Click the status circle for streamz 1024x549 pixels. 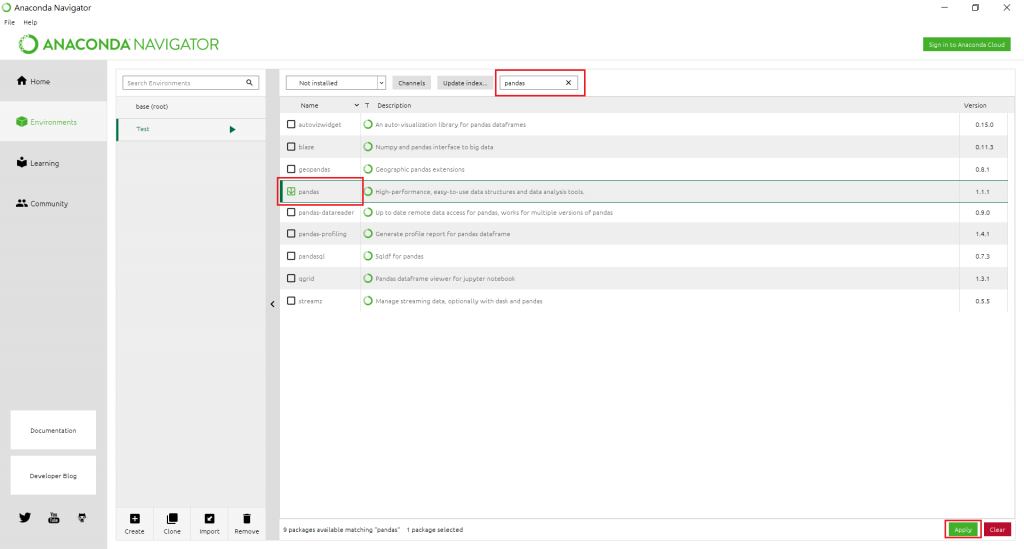coord(368,301)
